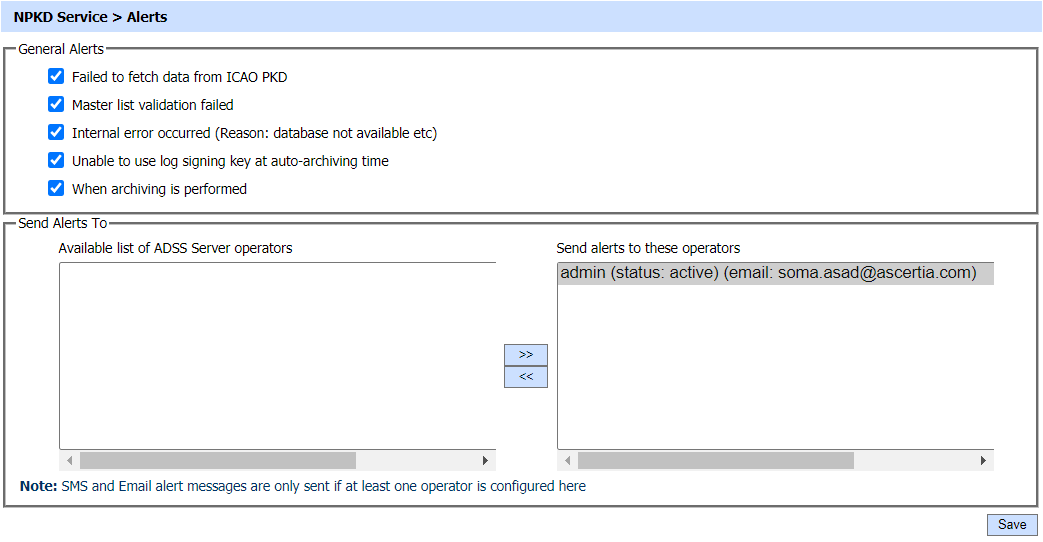Toggle the 'Master list validation failed' checkbox
Image resolution: width=1043 pixels, height=542 pixels.
pyautogui.click(x=56, y=105)
